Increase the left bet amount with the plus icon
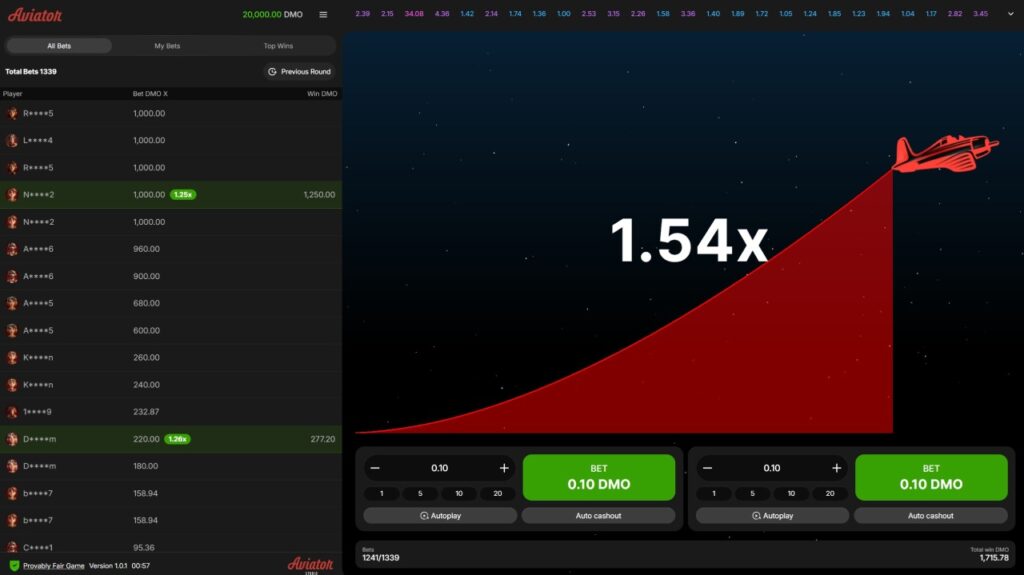The image size is (1024, 575). tap(504, 468)
